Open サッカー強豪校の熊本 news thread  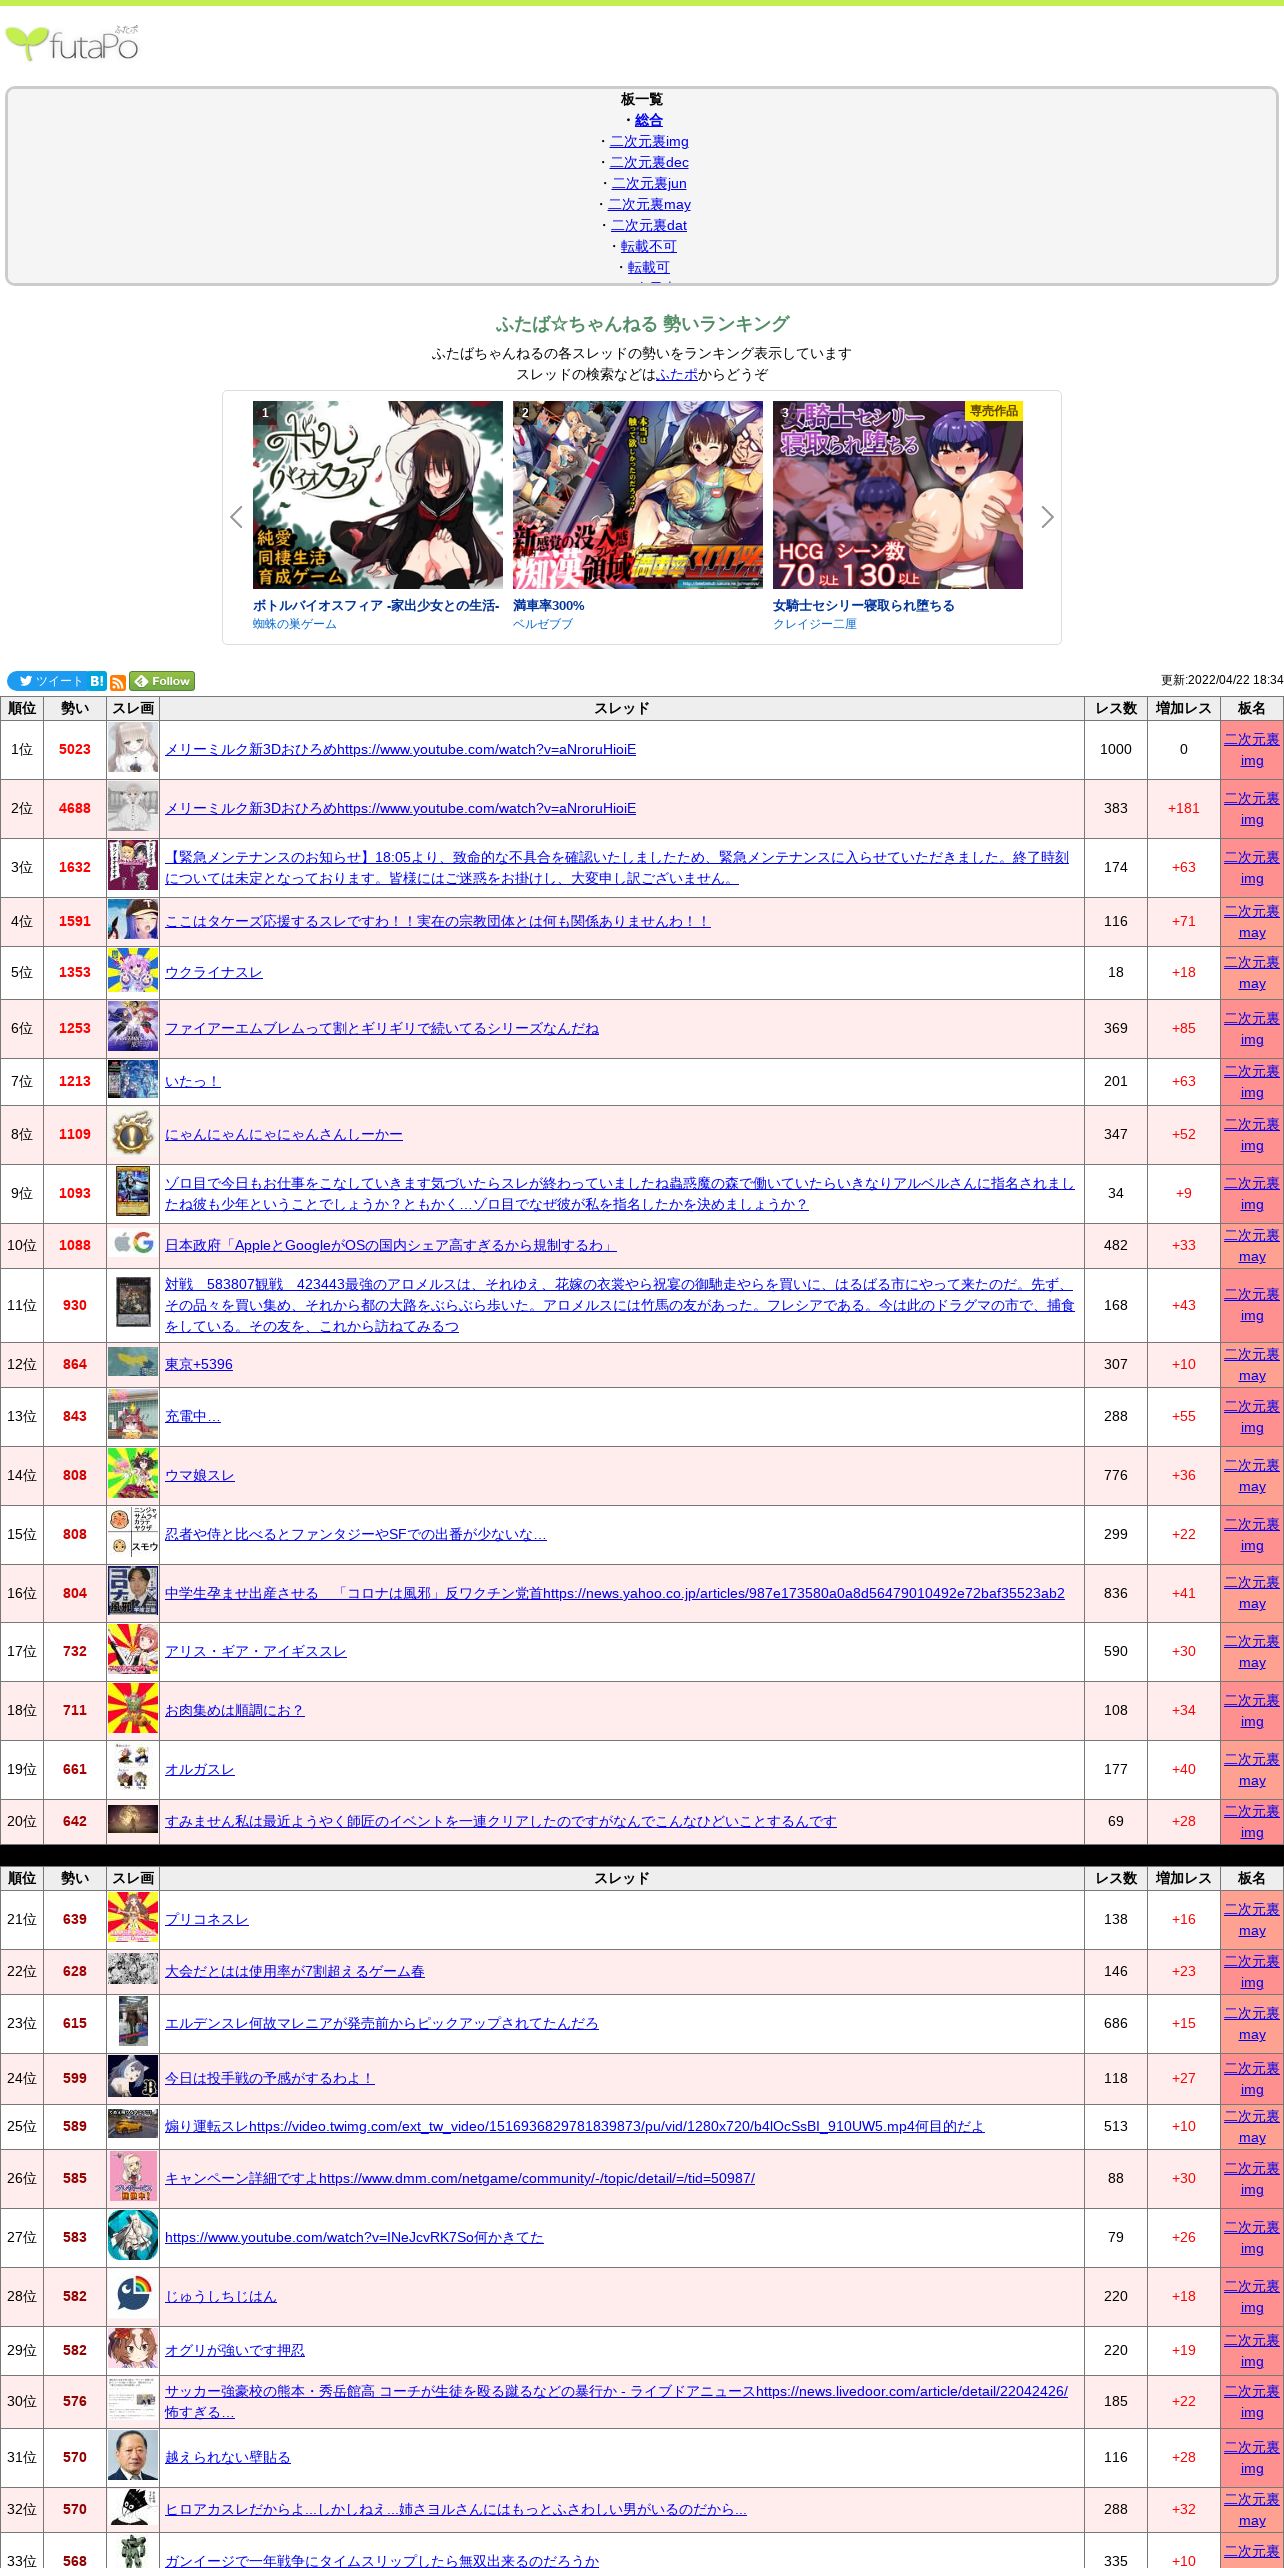(x=617, y=2402)
